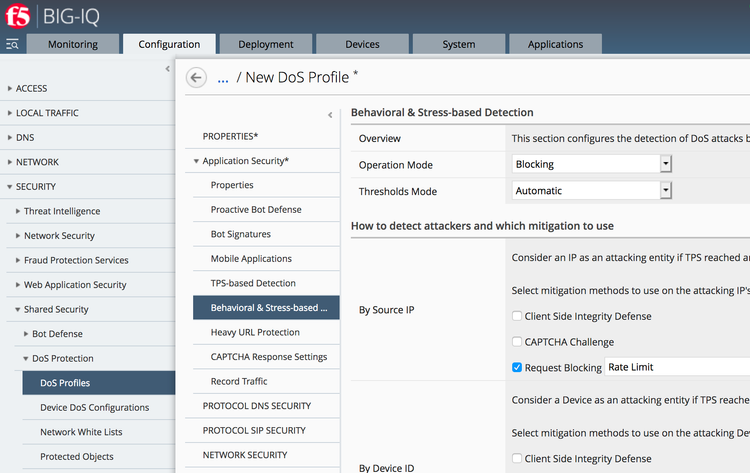Click the Rate Limit selection field
This screenshot has height=473, width=750.
675,367
